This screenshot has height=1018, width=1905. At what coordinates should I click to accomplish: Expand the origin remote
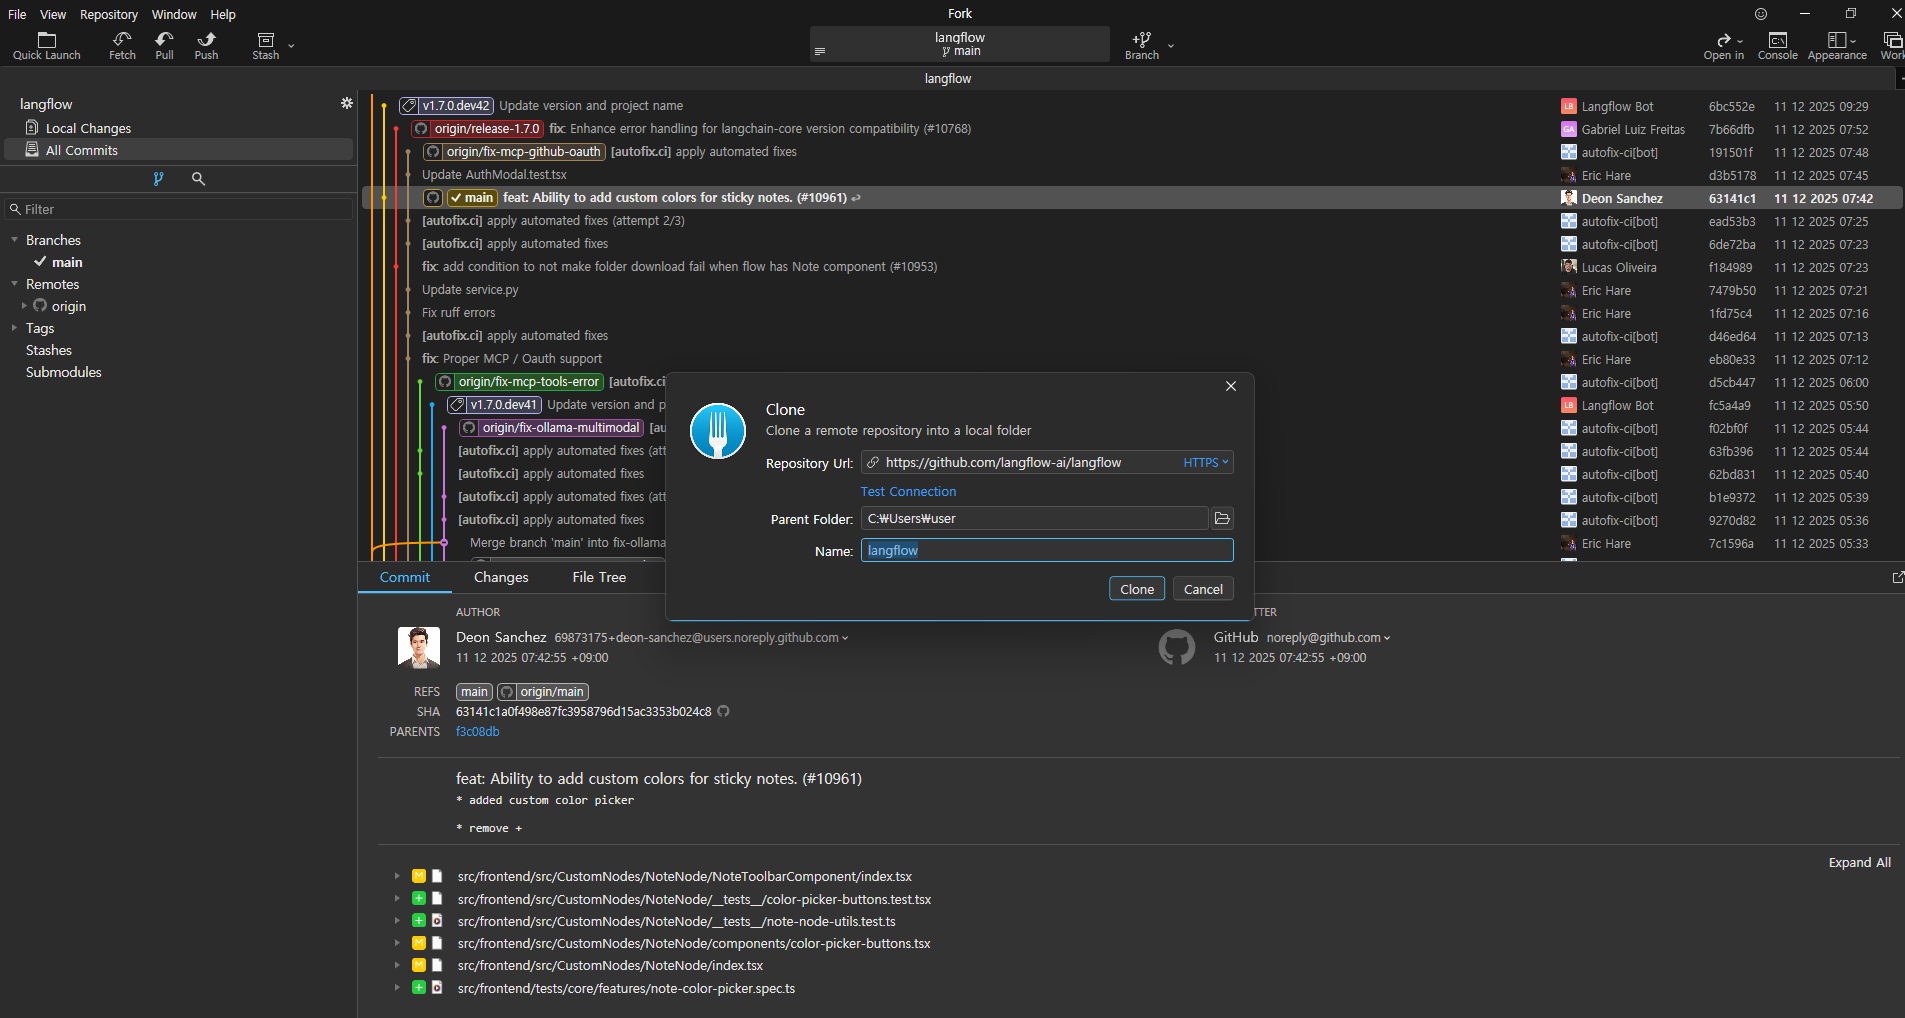click(x=24, y=306)
